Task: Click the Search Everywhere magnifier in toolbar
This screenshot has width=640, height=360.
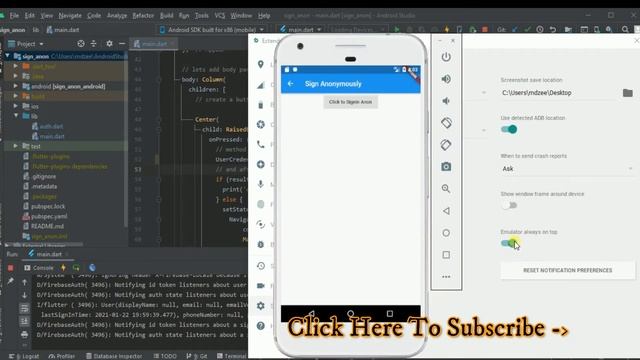Action: [625, 29]
